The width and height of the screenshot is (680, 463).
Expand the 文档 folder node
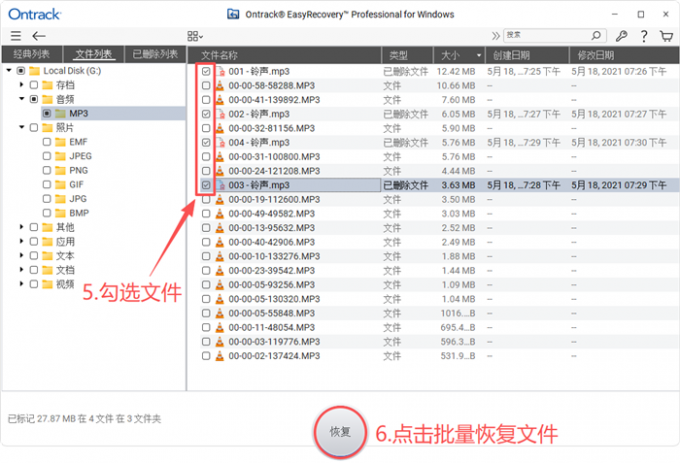[x=22, y=270]
